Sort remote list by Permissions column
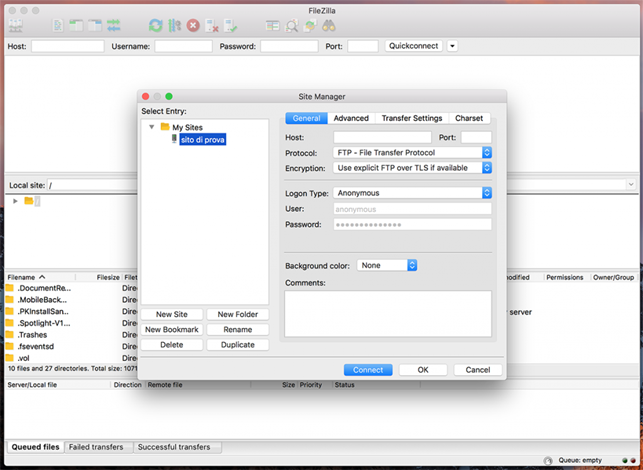 click(564, 277)
